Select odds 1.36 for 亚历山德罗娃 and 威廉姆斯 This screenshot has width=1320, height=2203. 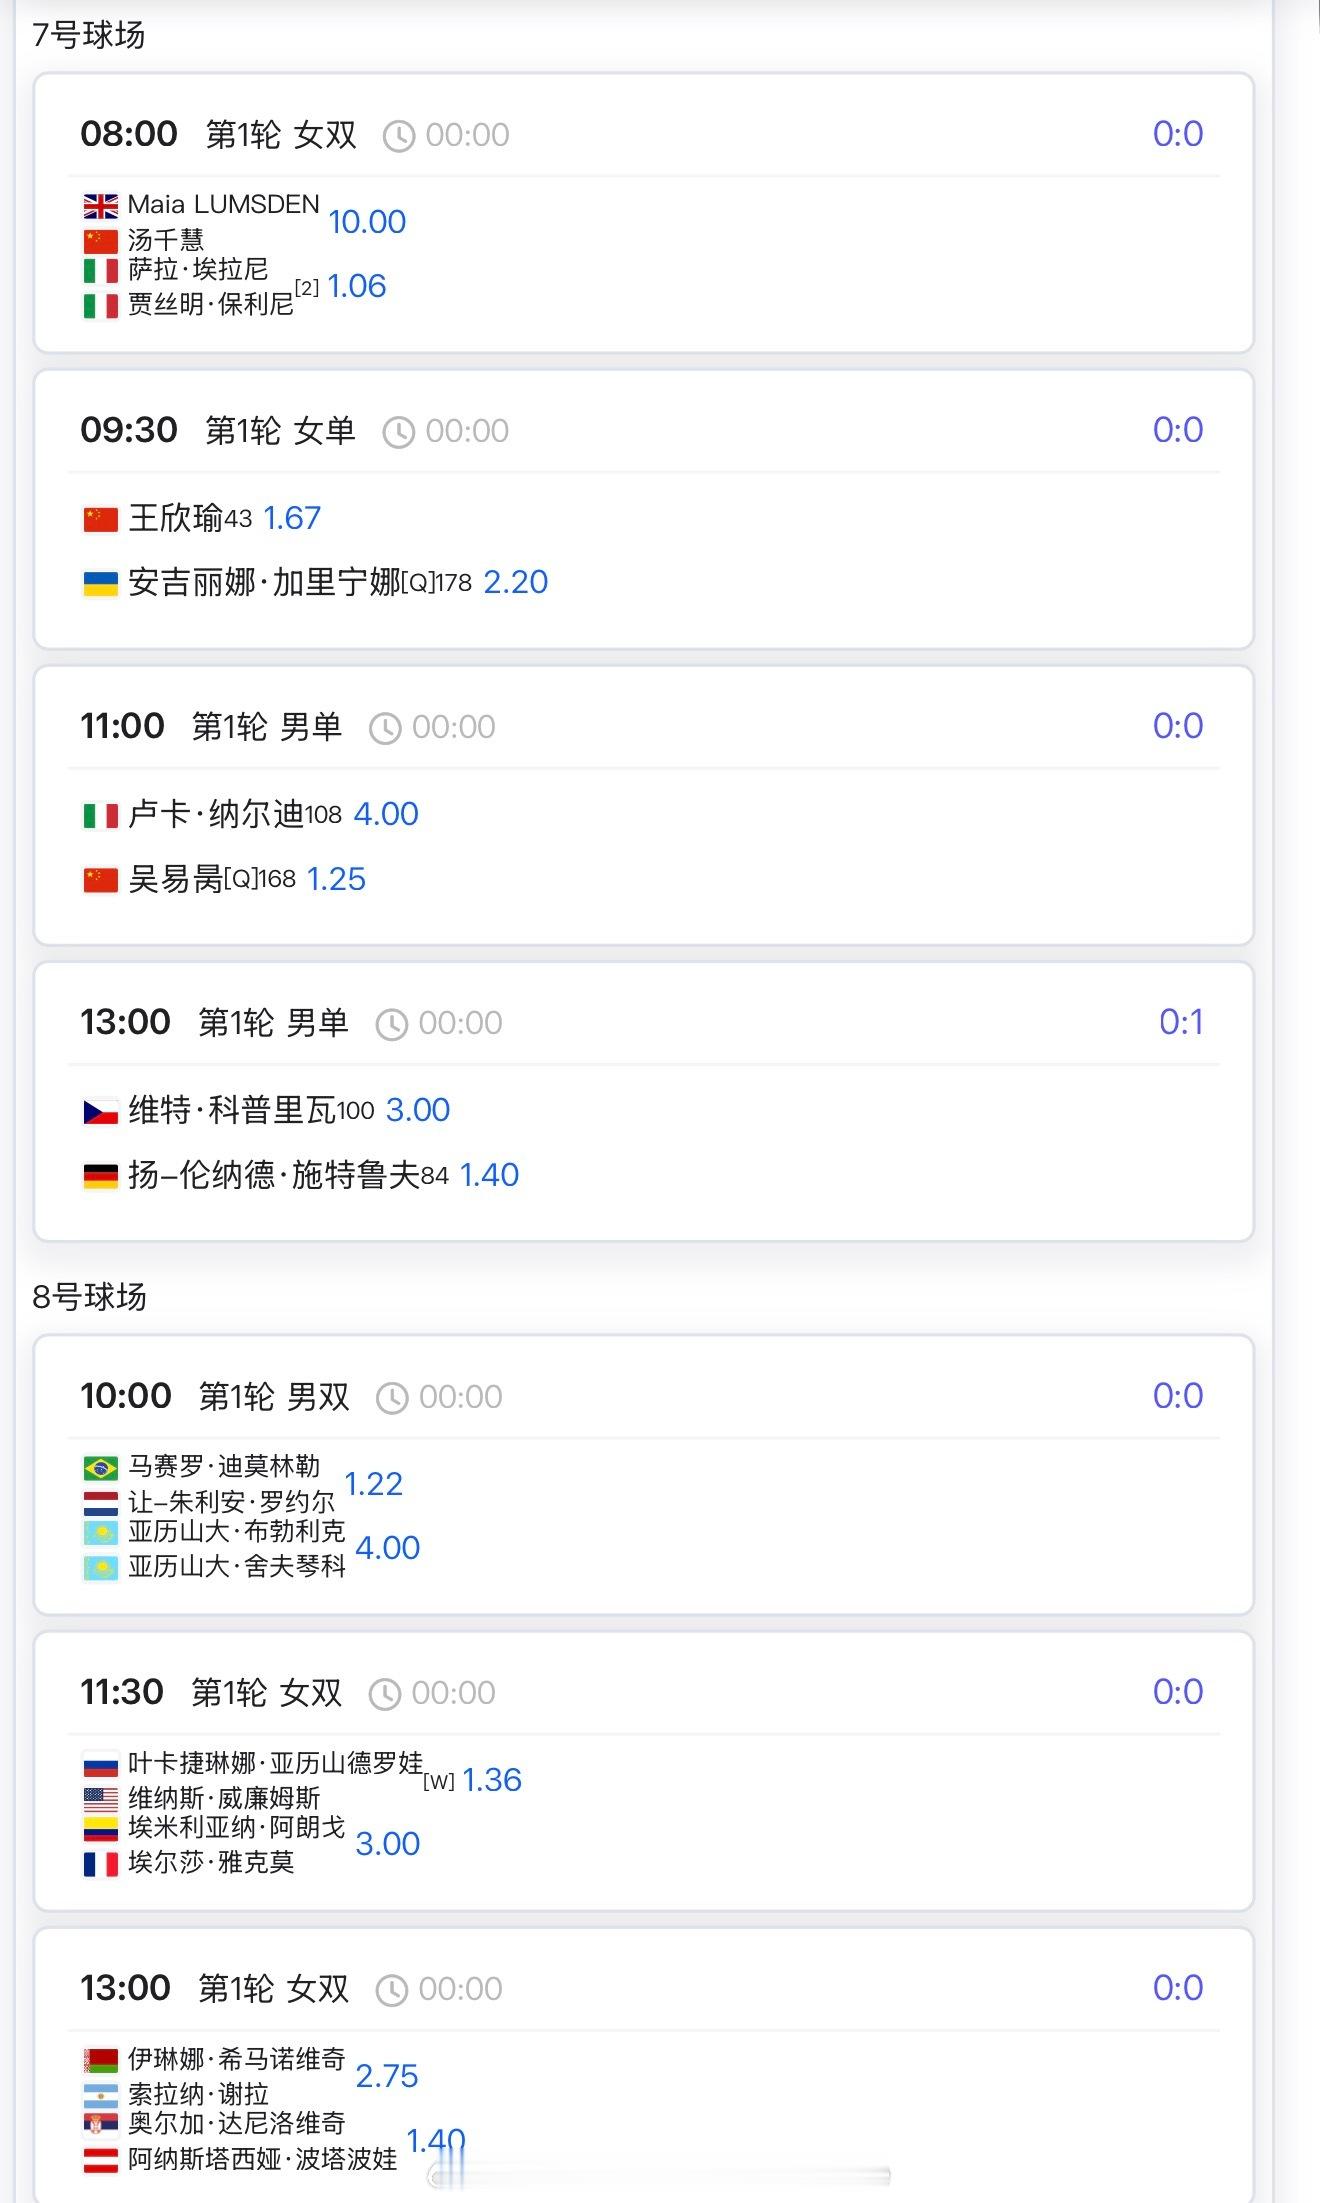pos(492,1780)
